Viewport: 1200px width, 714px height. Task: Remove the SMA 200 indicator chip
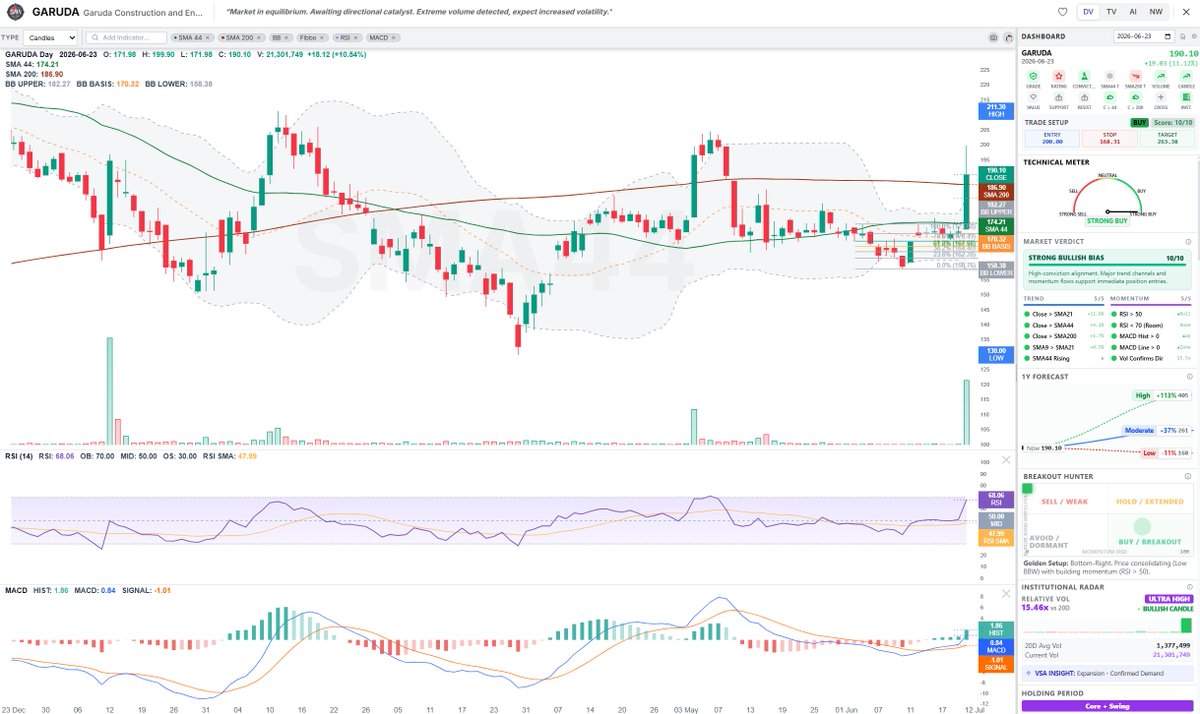258,37
